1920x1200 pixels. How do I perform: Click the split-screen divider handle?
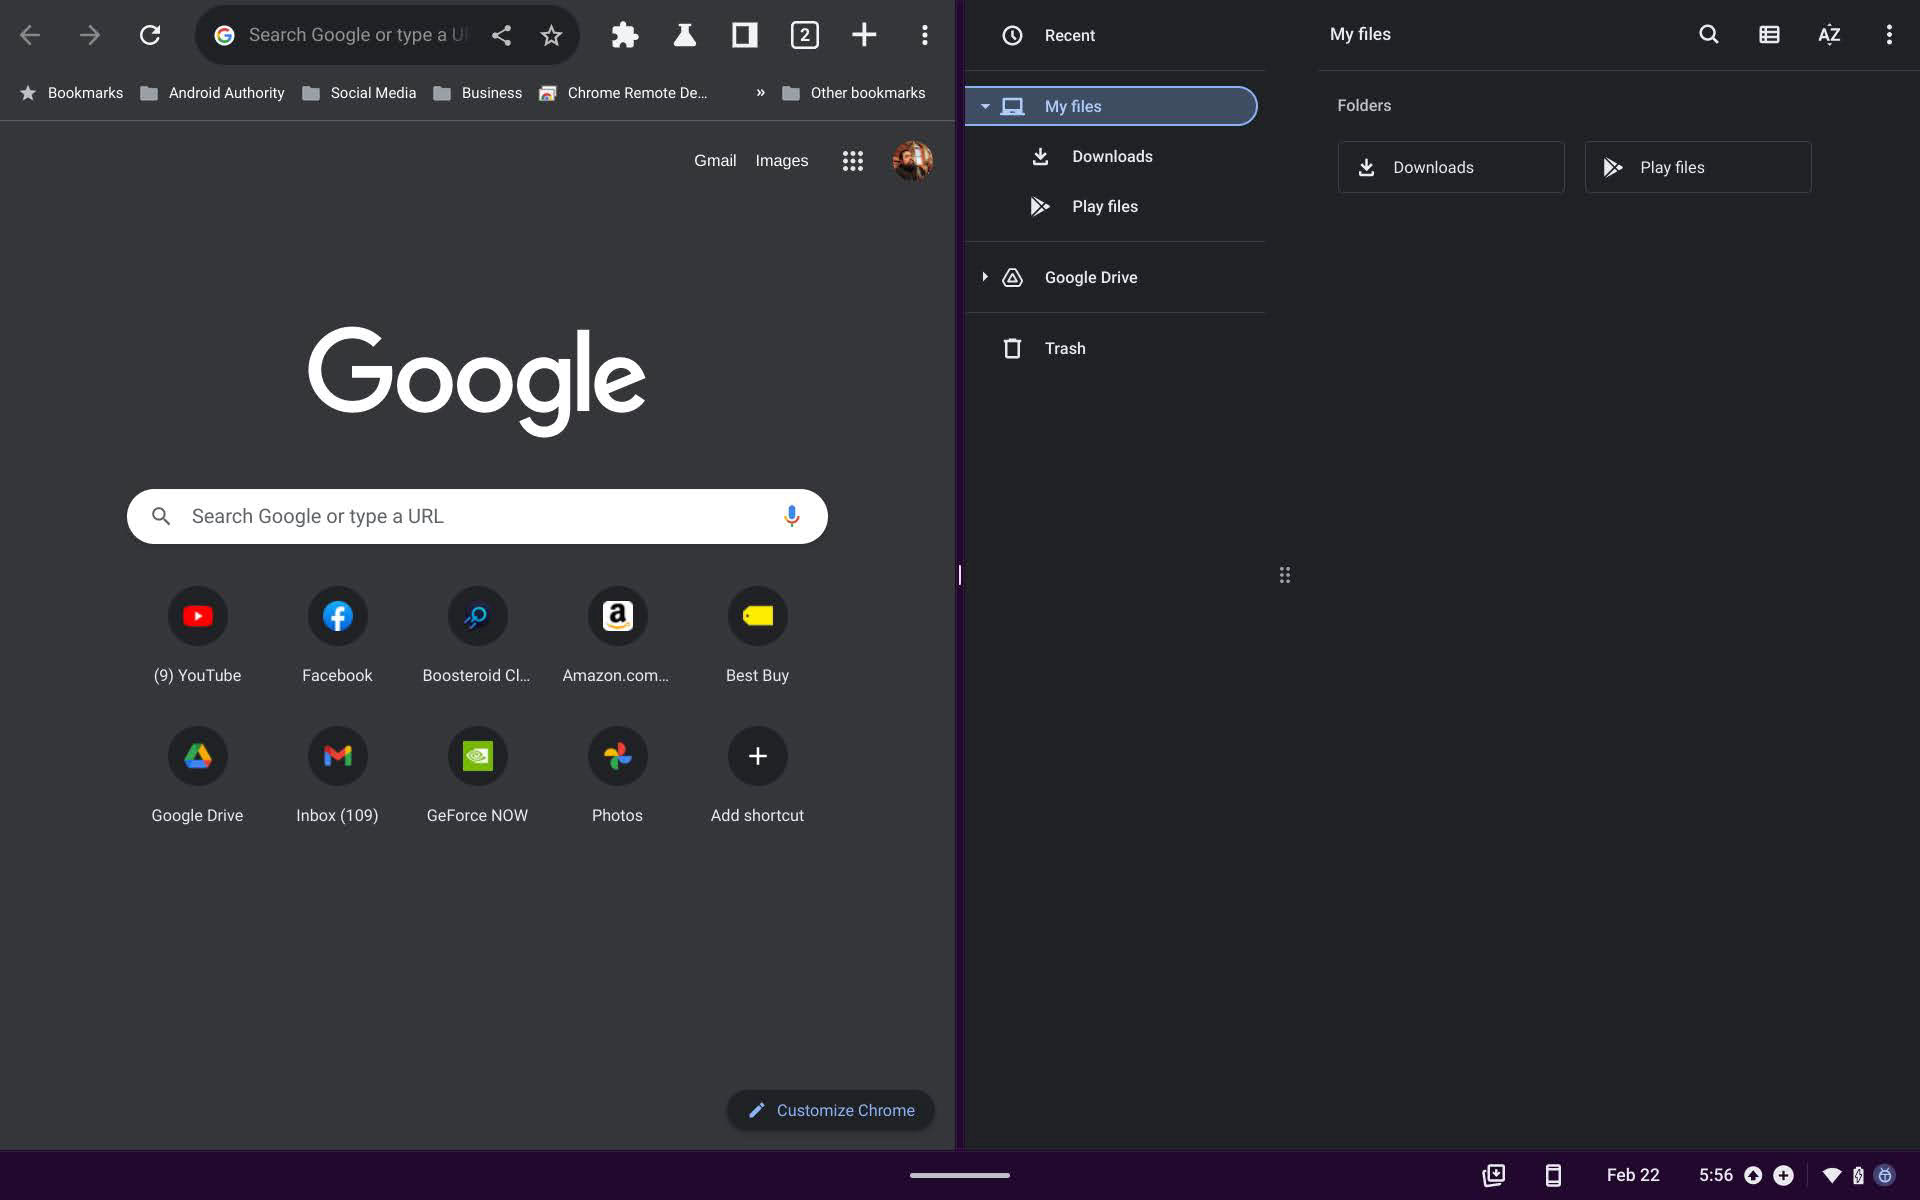point(960,575)
